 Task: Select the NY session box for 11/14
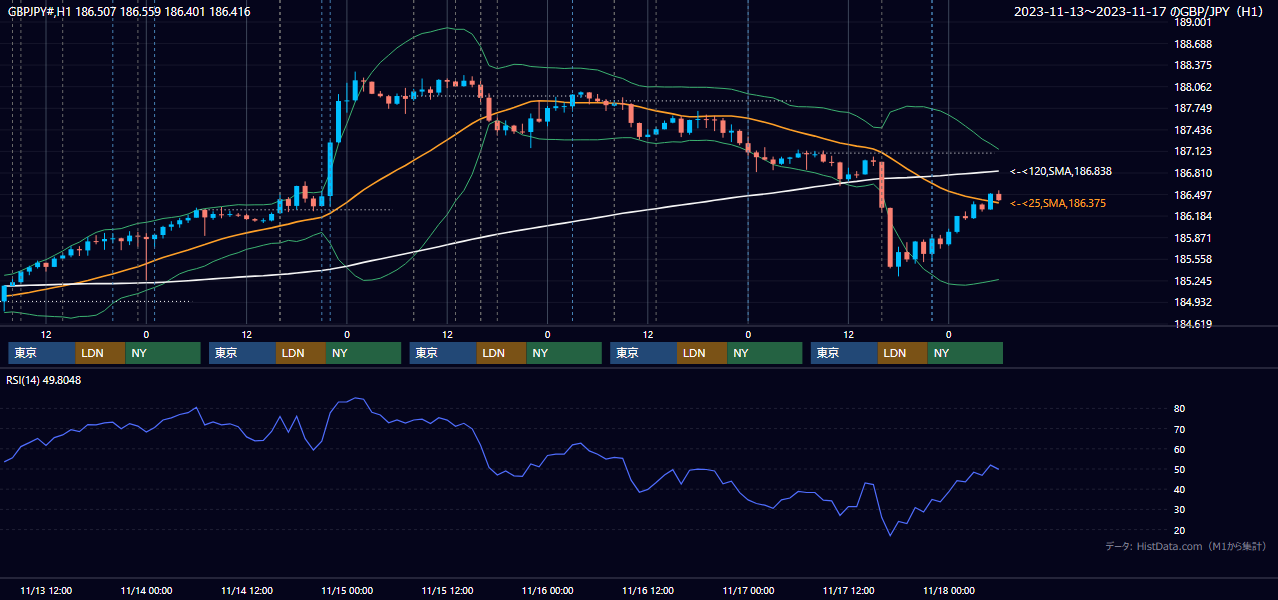tap(364, 353)
